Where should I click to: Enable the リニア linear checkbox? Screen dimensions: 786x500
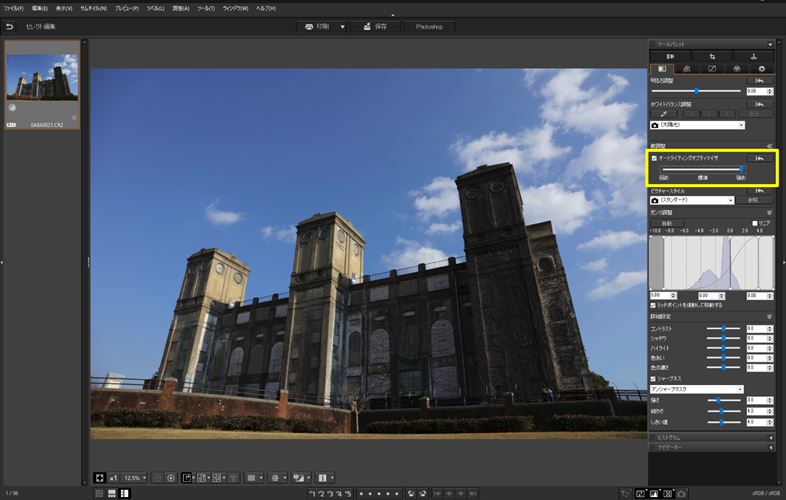tap(755, 223)
